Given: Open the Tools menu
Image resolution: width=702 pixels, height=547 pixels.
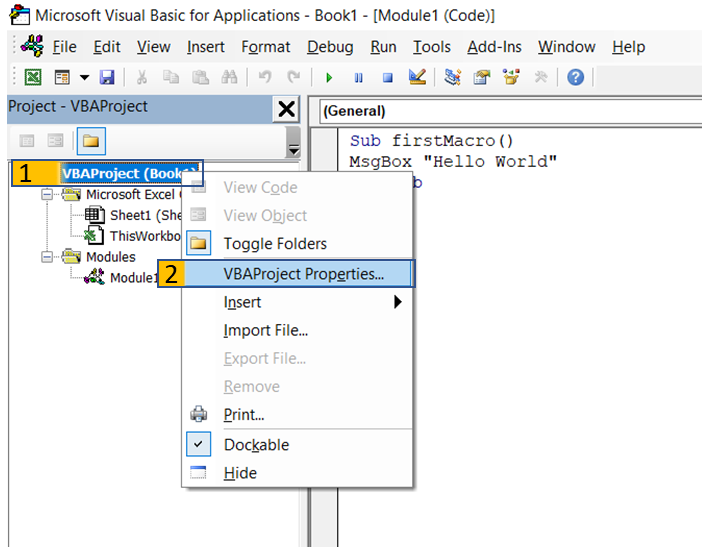Looking at the screenshot, I should [432, 47].
